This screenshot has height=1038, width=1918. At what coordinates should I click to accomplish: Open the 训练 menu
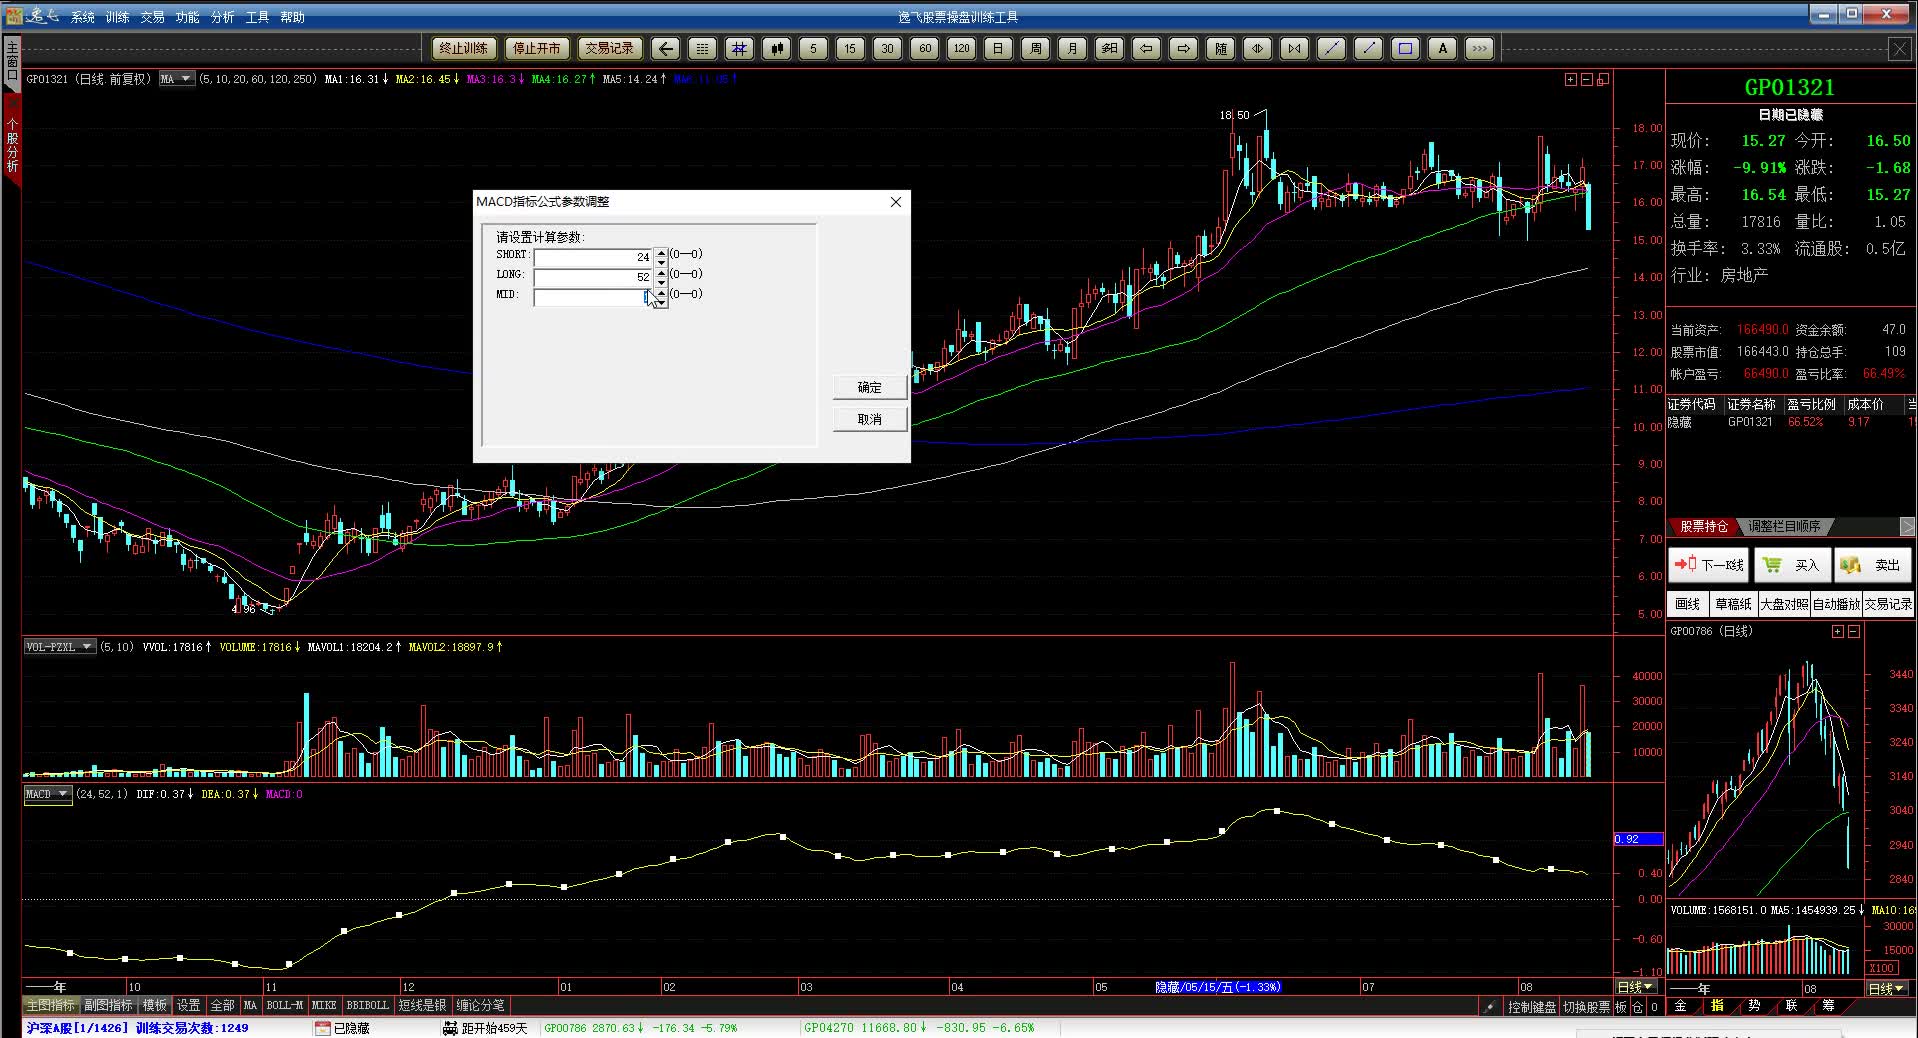tap(118, 17)
